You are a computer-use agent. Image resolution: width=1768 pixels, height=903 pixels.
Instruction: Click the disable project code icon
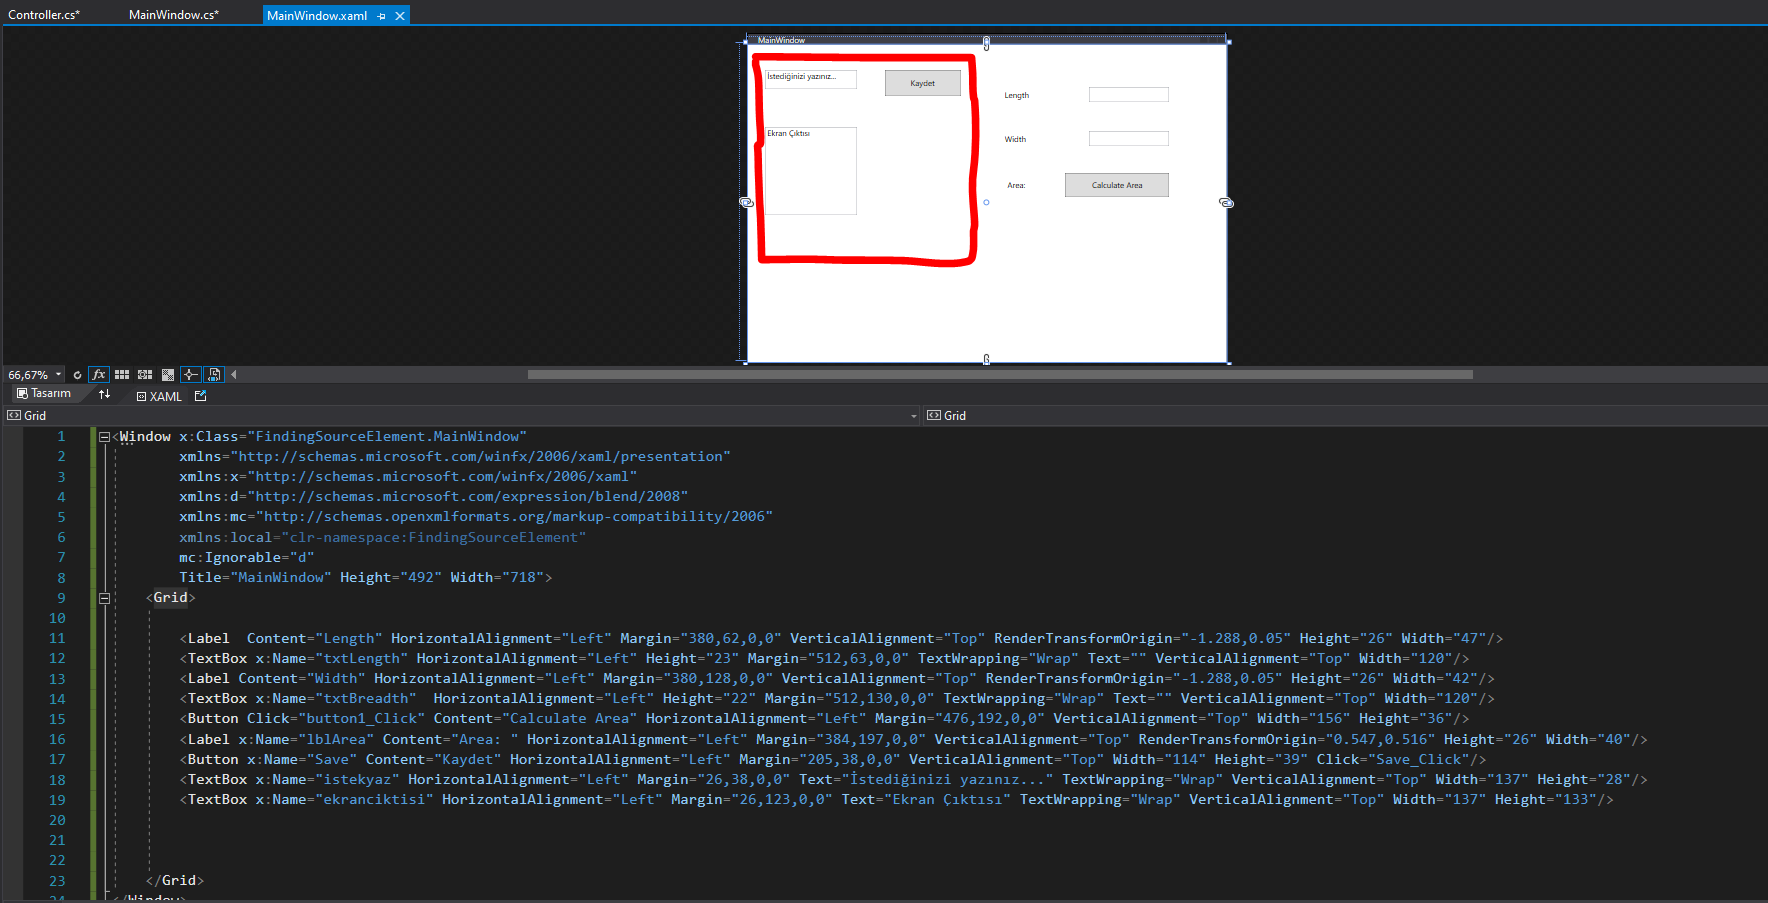point(214,374)
